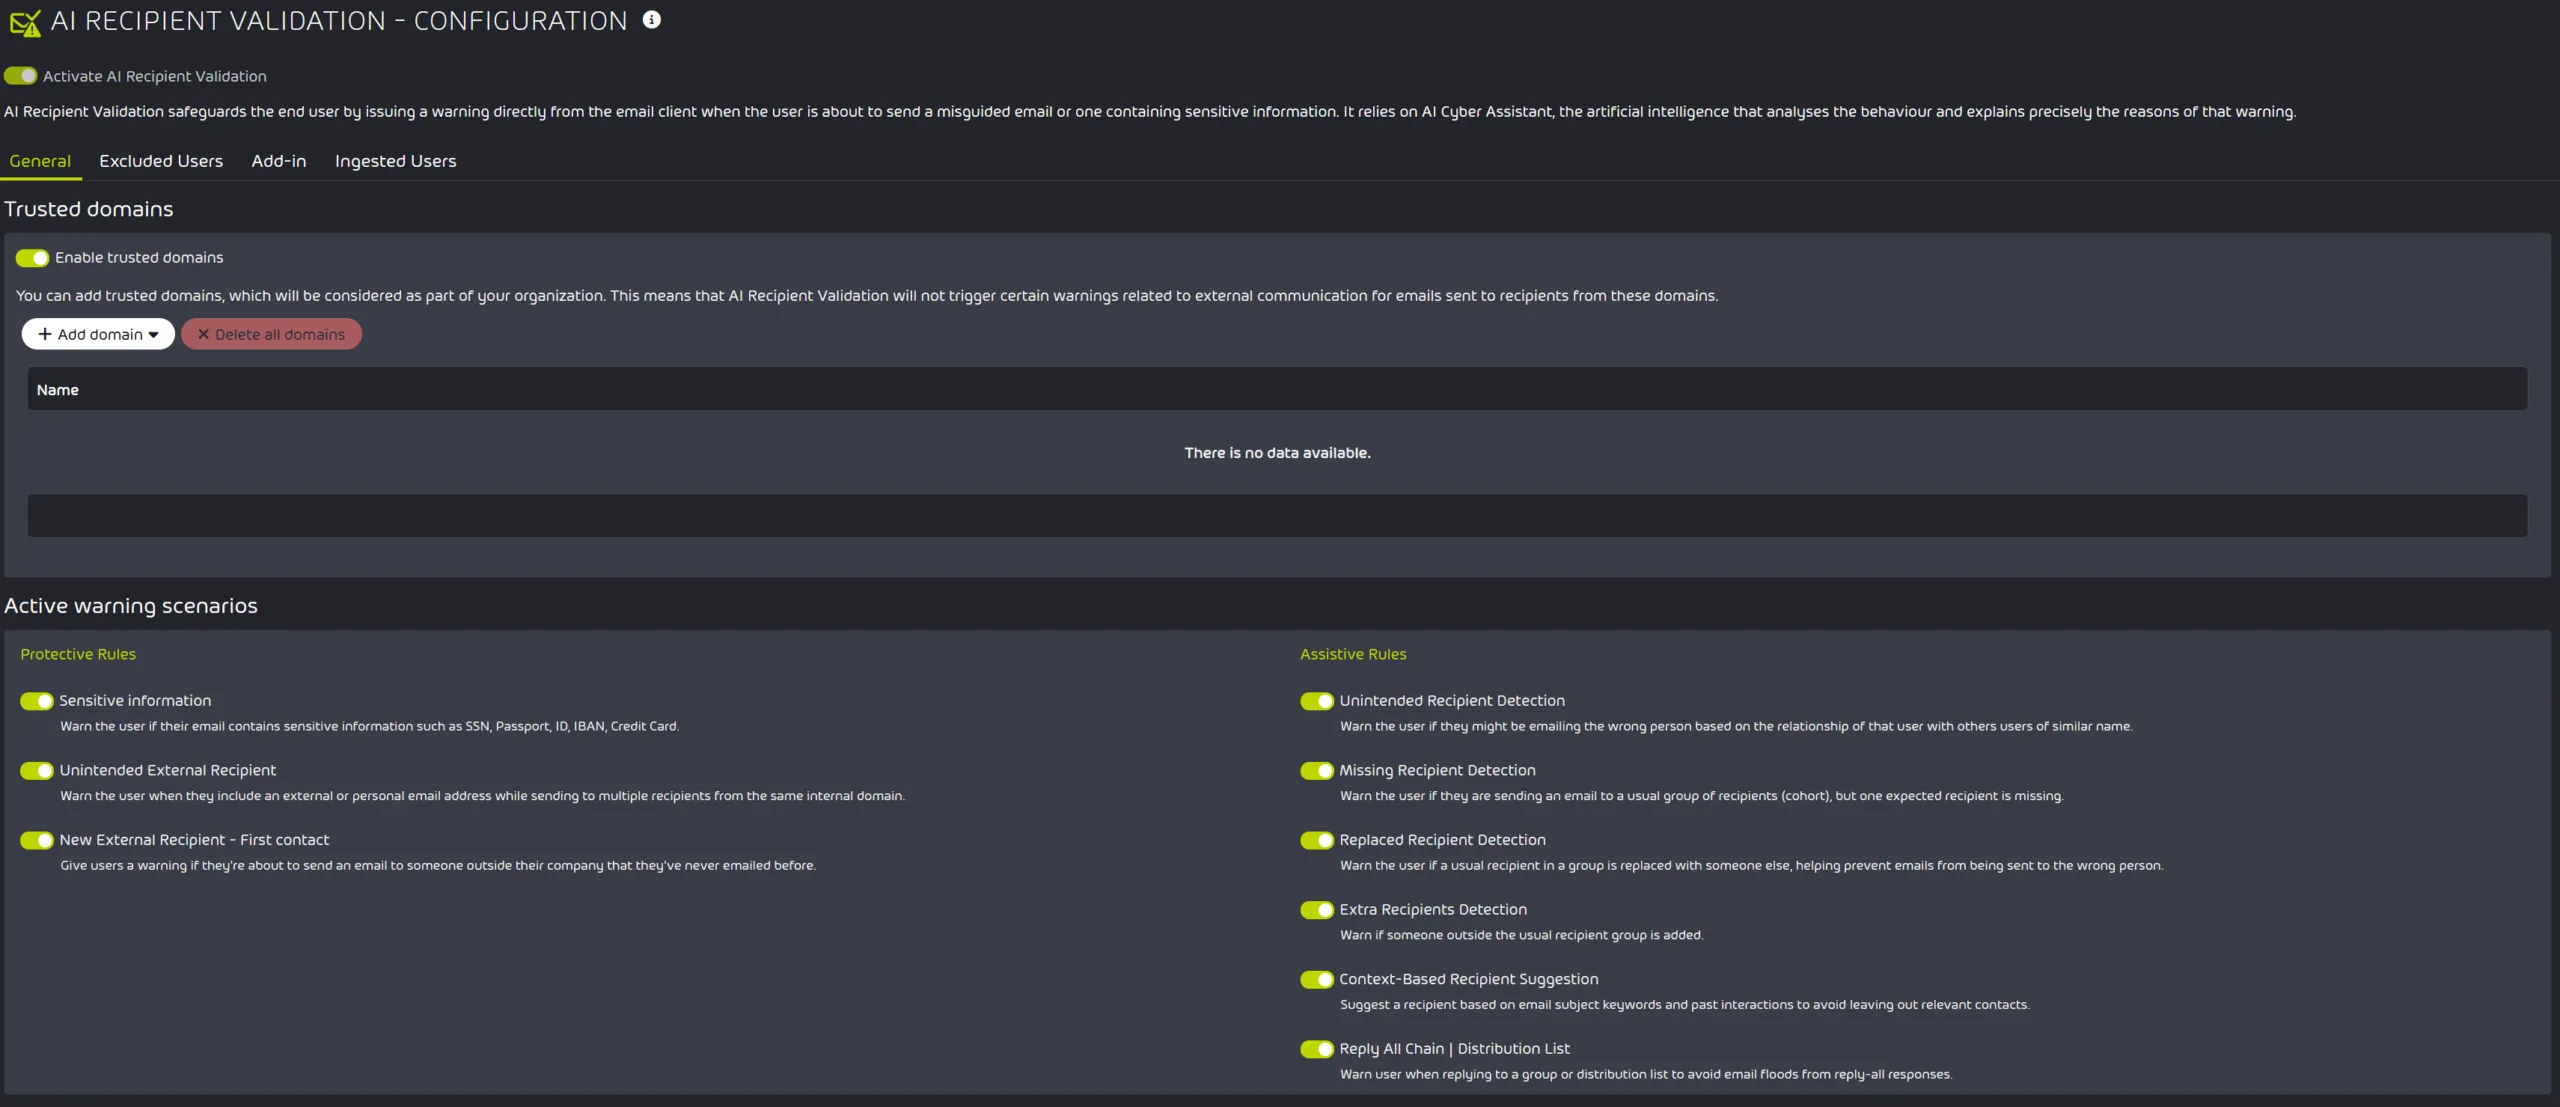Disable the Enable trusted domains toggle
Viewport: 2560px width, 1107px height.
(33, 258)
